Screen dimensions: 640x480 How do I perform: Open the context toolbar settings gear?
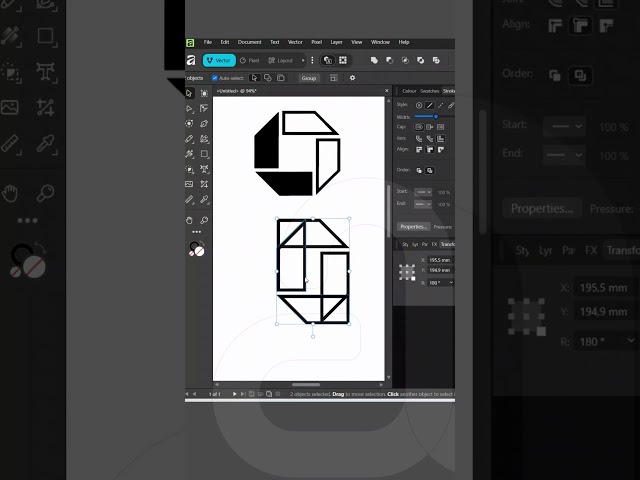click(352, 78)
